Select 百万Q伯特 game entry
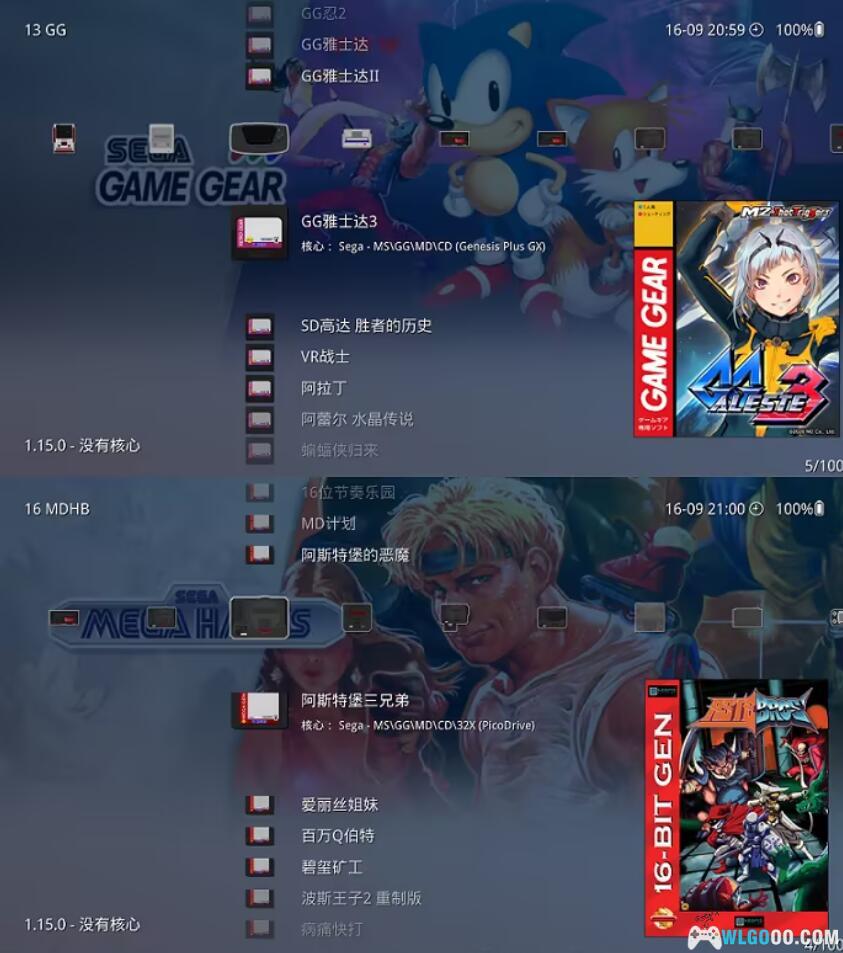Viewport: 843px width, 953px height. (x=337, y=836)
